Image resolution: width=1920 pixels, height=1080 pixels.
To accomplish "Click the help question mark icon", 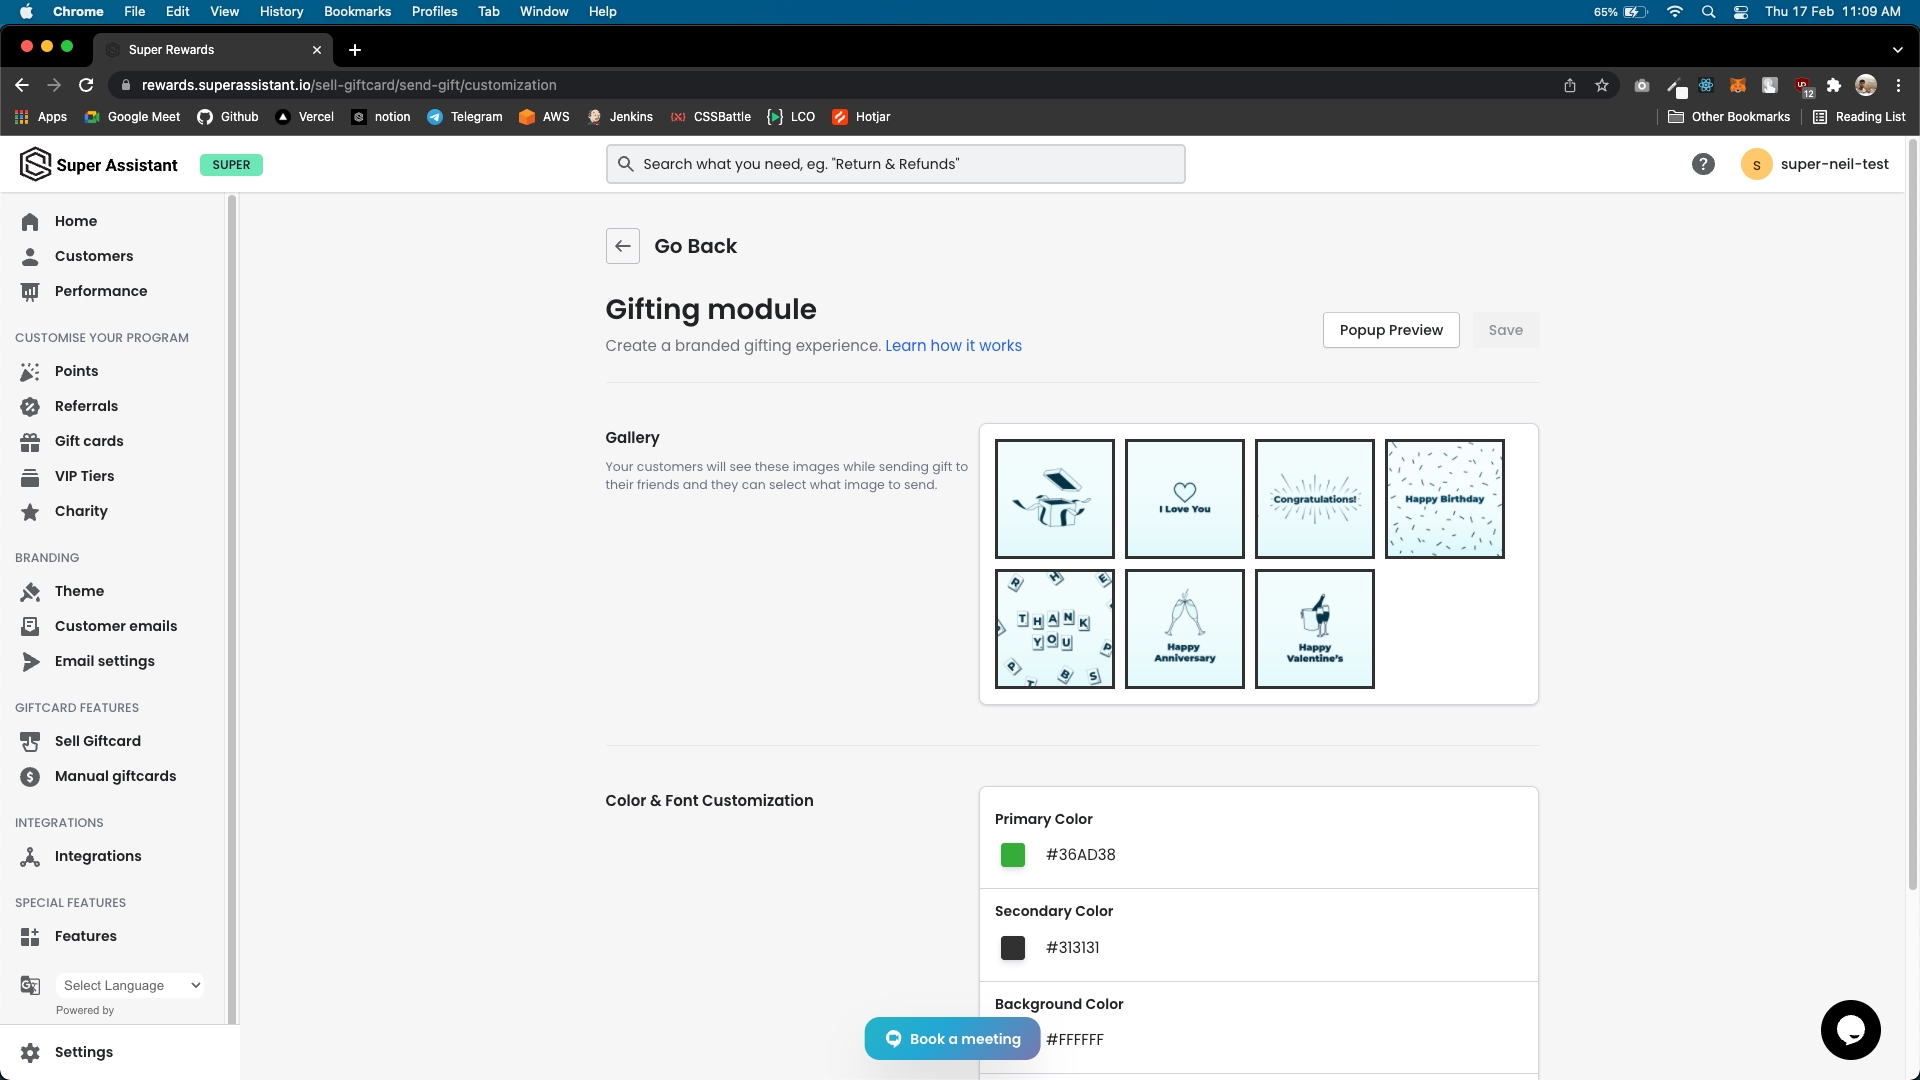I will [x=1703, y=164].
